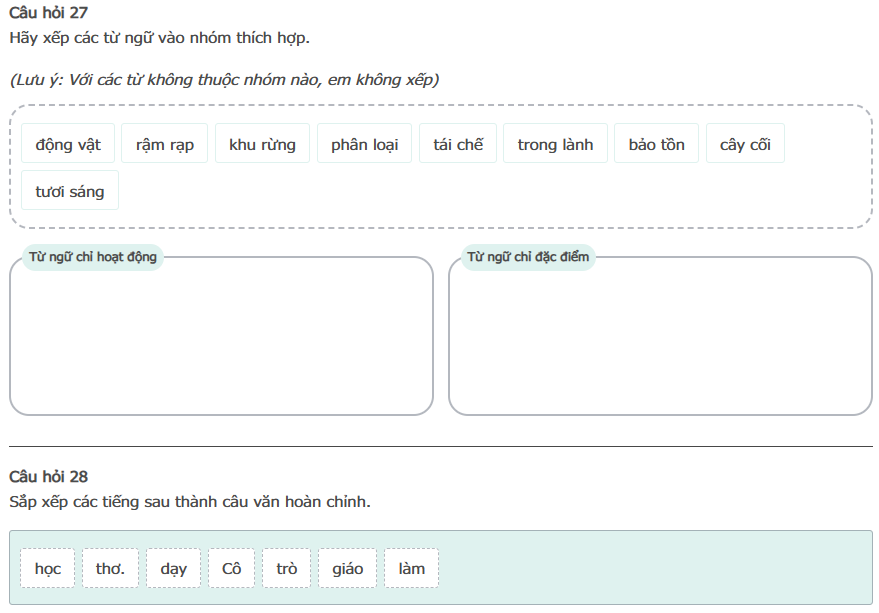
Task: Click the "rậm rạp" word chip
Action: click(165, 144)
